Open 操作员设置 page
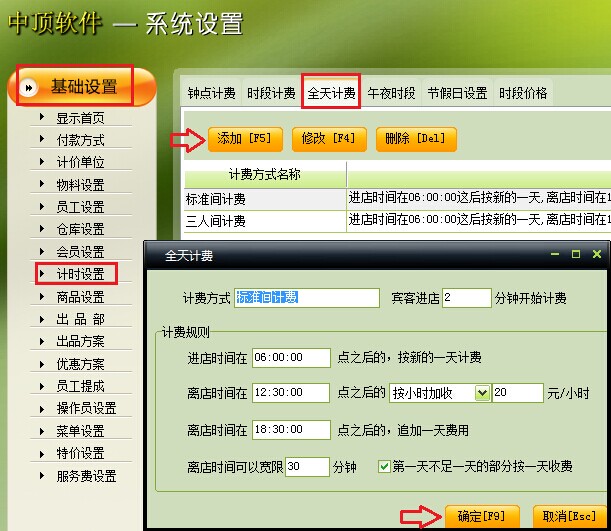This screenshot has width=611, height=531. 87,408
